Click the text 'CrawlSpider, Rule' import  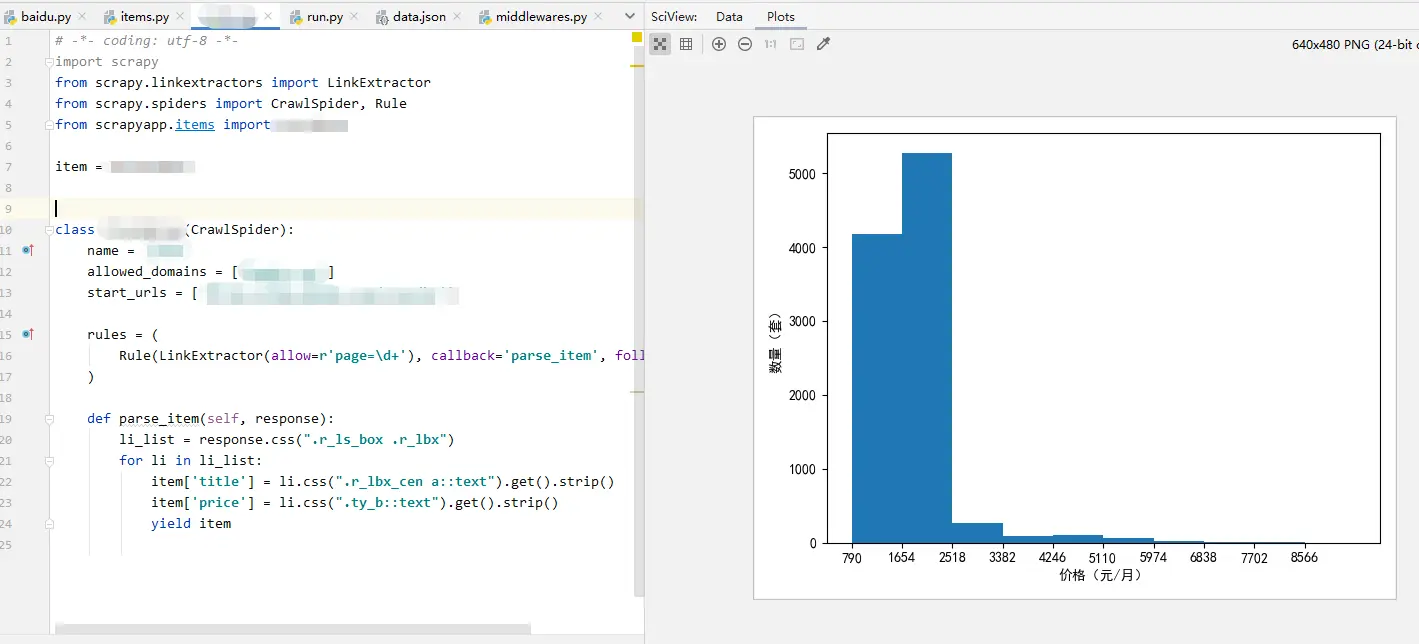pyautogui.click(x=339, y=104)
